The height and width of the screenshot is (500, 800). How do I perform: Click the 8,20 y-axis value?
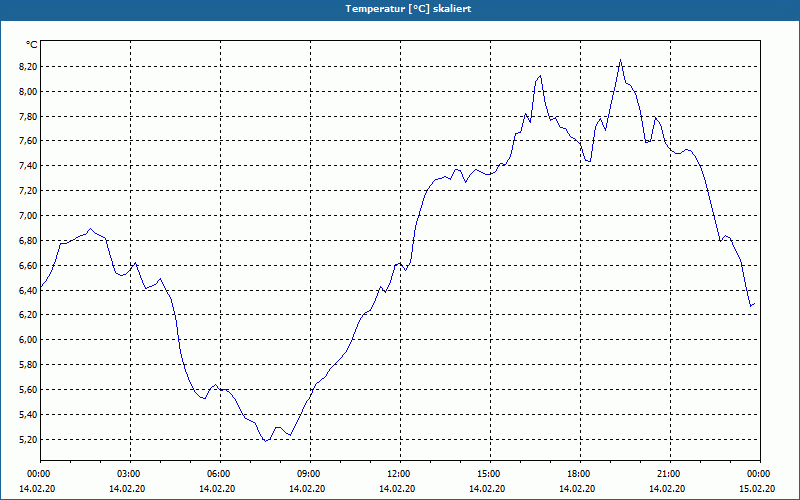pos(29,67)
